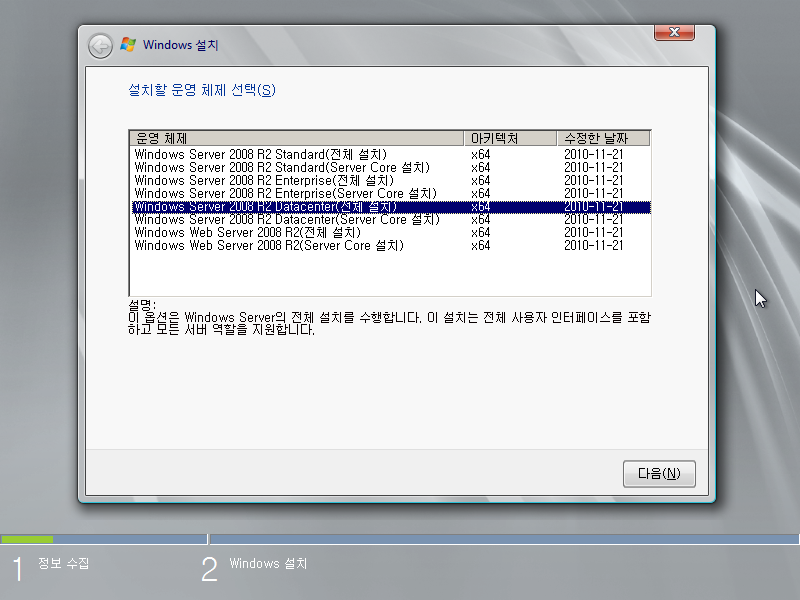Click the 설명 description paragraph text

pyautogui.click(x=389, y=323)
